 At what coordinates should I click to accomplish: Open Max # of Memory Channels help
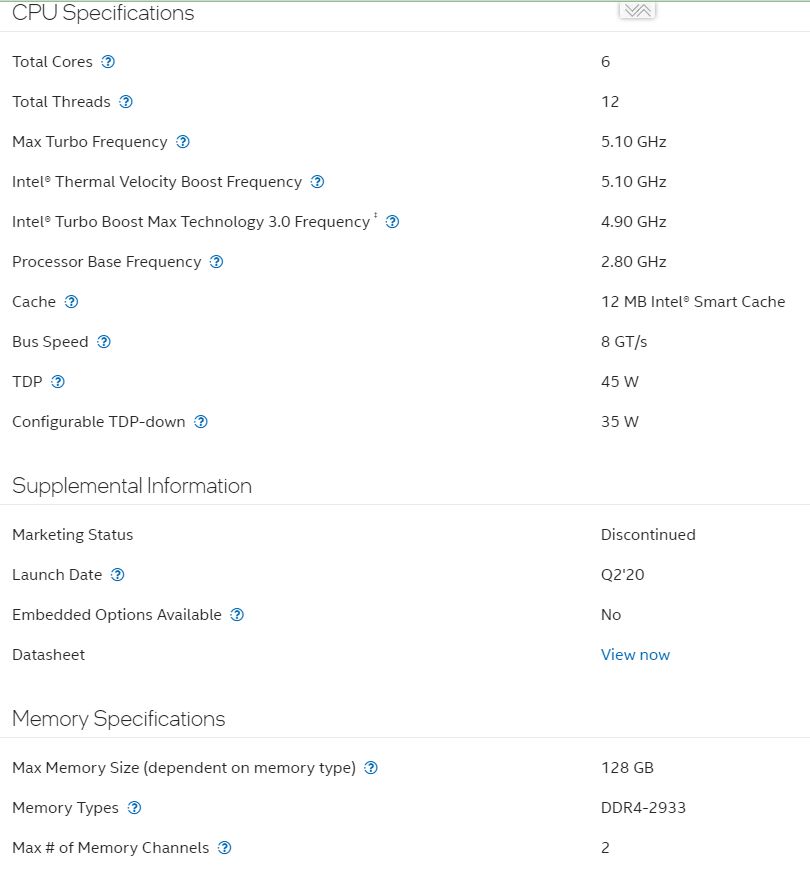pos(225,848)
